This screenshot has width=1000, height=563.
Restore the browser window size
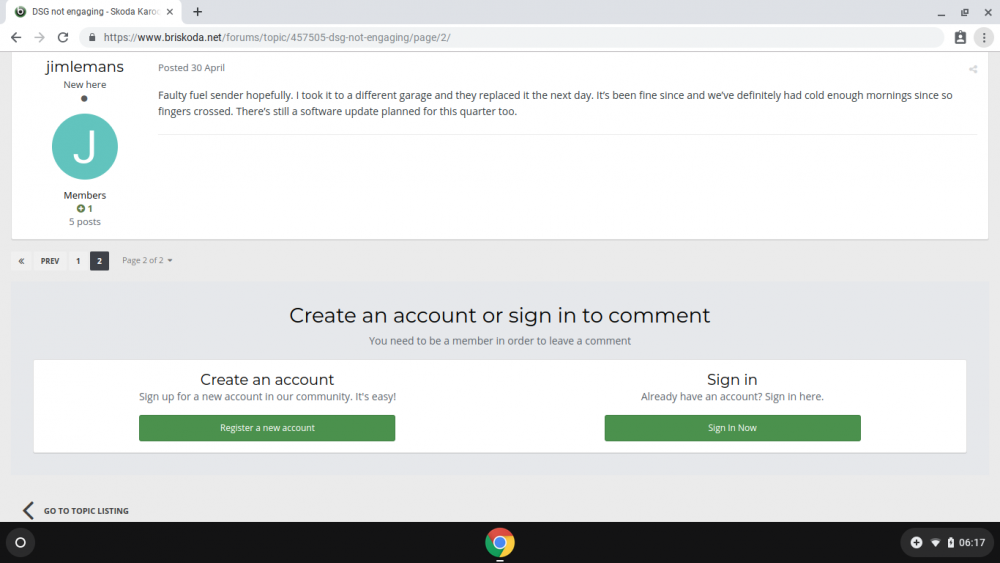965,12
